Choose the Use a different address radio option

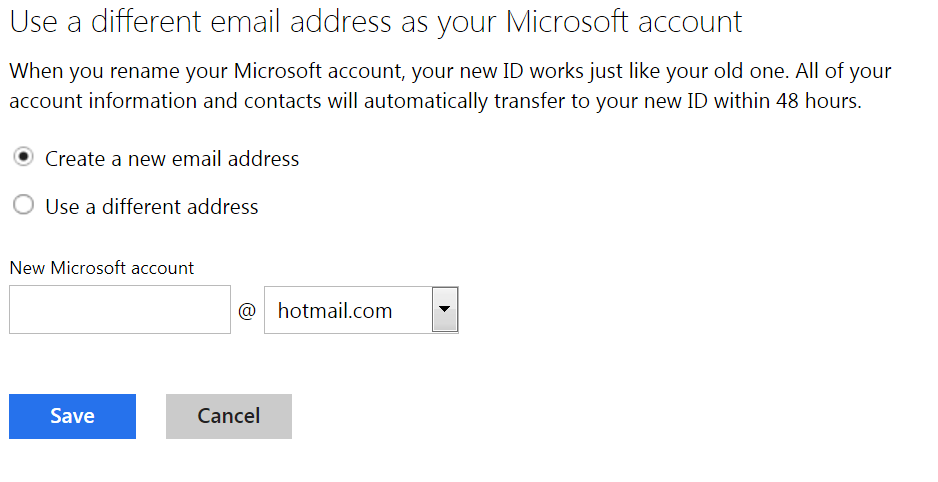(23, 206)
